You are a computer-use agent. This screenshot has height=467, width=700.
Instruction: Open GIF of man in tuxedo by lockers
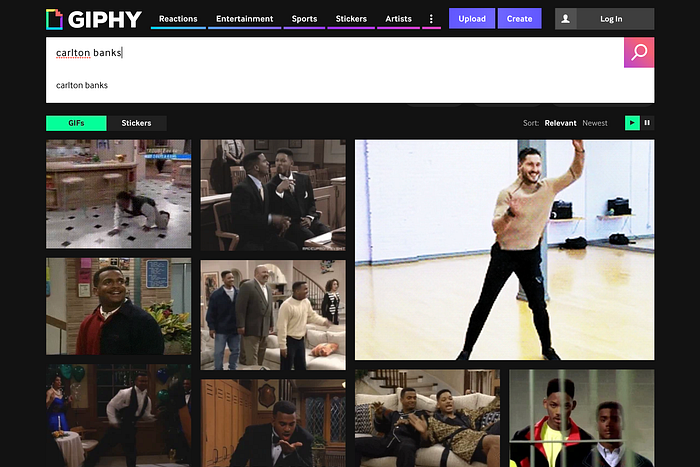pyautogui.click(x=273, y=423)
